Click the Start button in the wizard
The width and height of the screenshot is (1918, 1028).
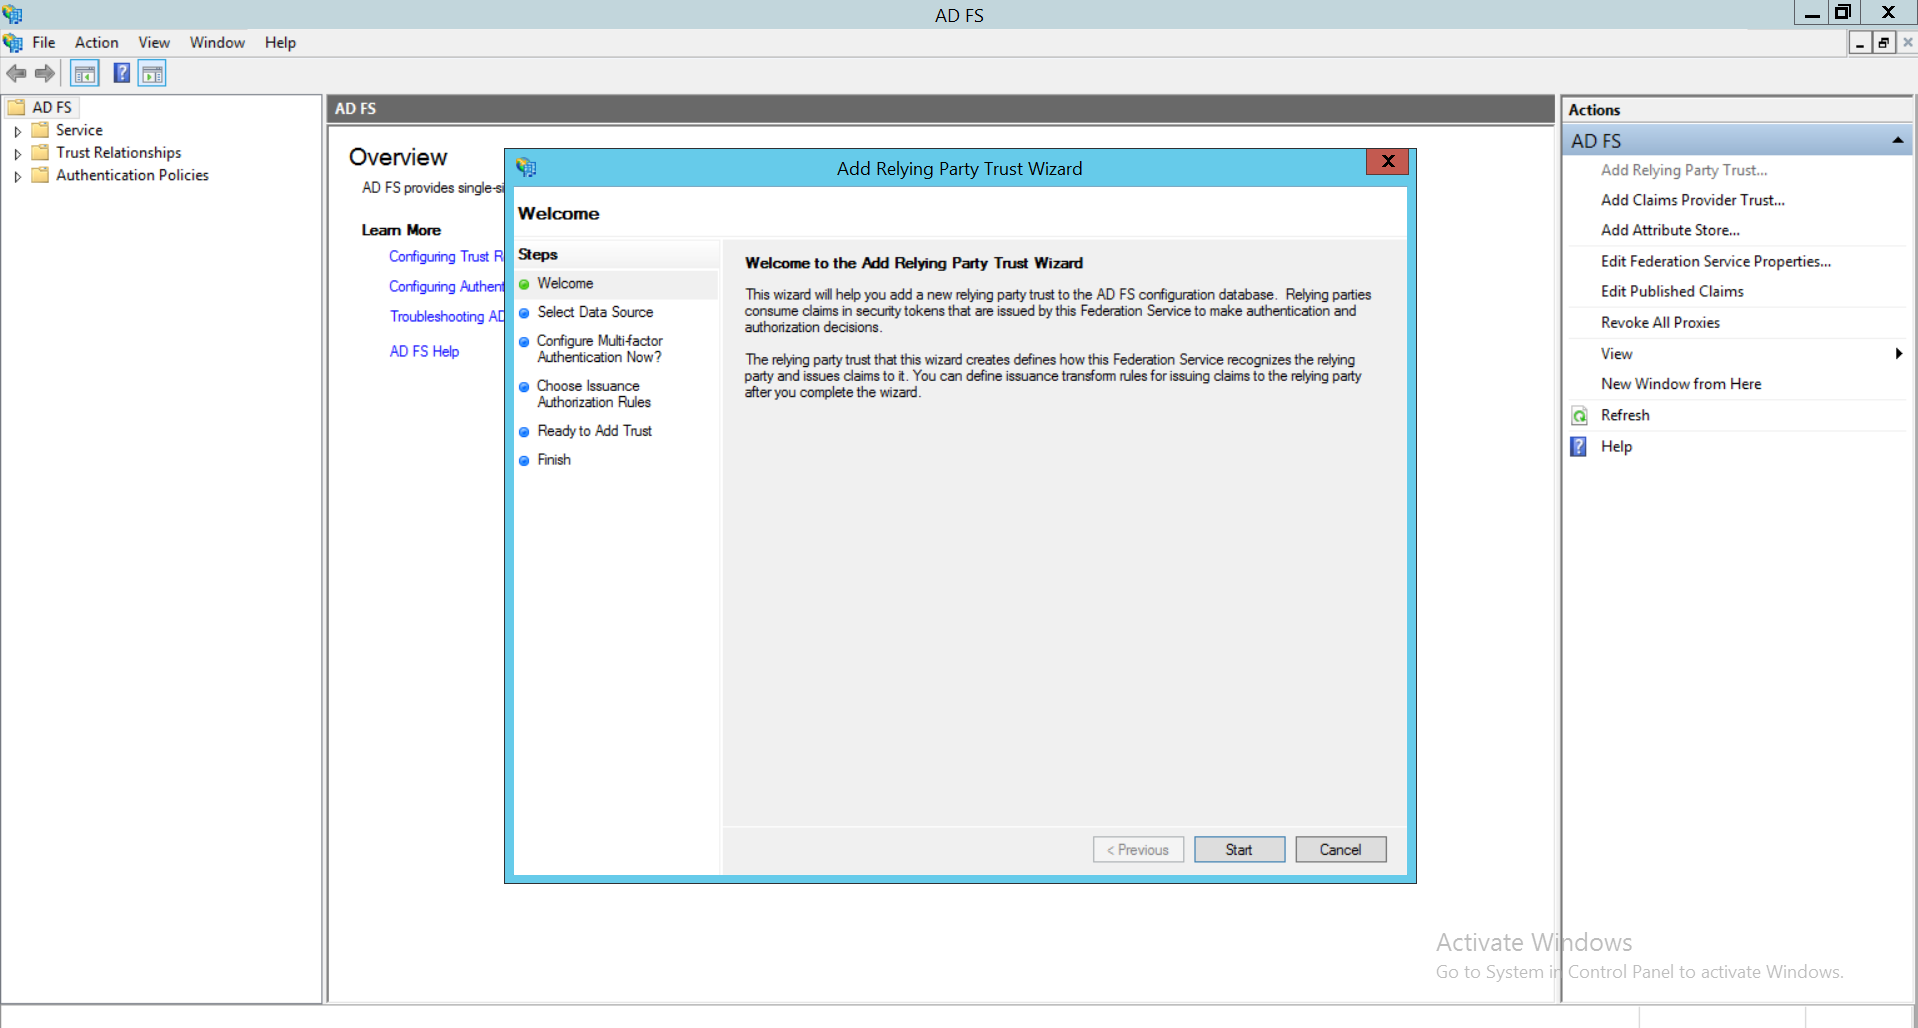click(x=1238, y=849)
